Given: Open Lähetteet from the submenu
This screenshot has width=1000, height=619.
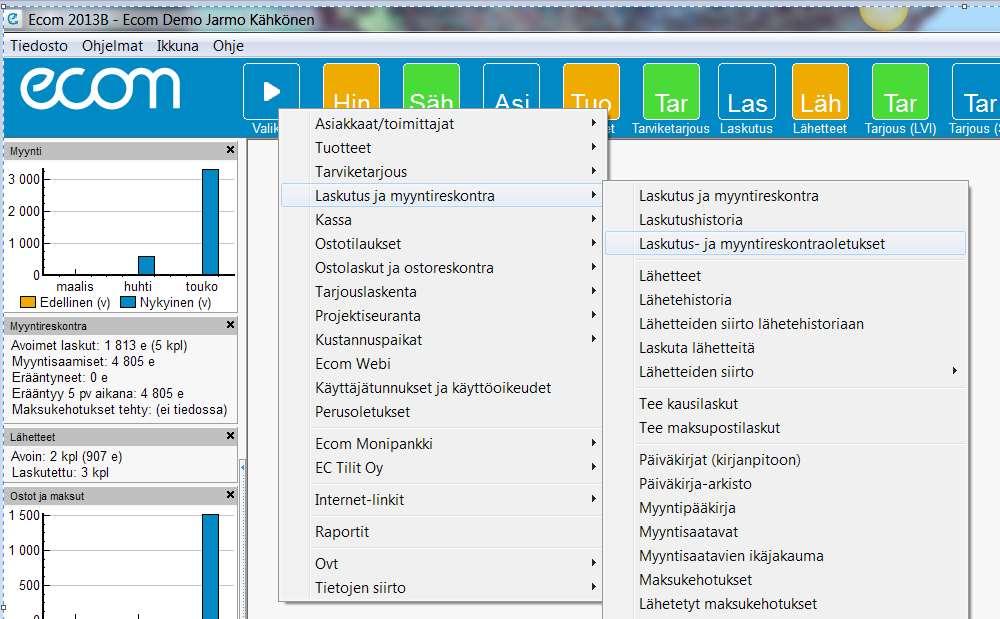Looking at the screenshot, I should [x=786, y=276].
